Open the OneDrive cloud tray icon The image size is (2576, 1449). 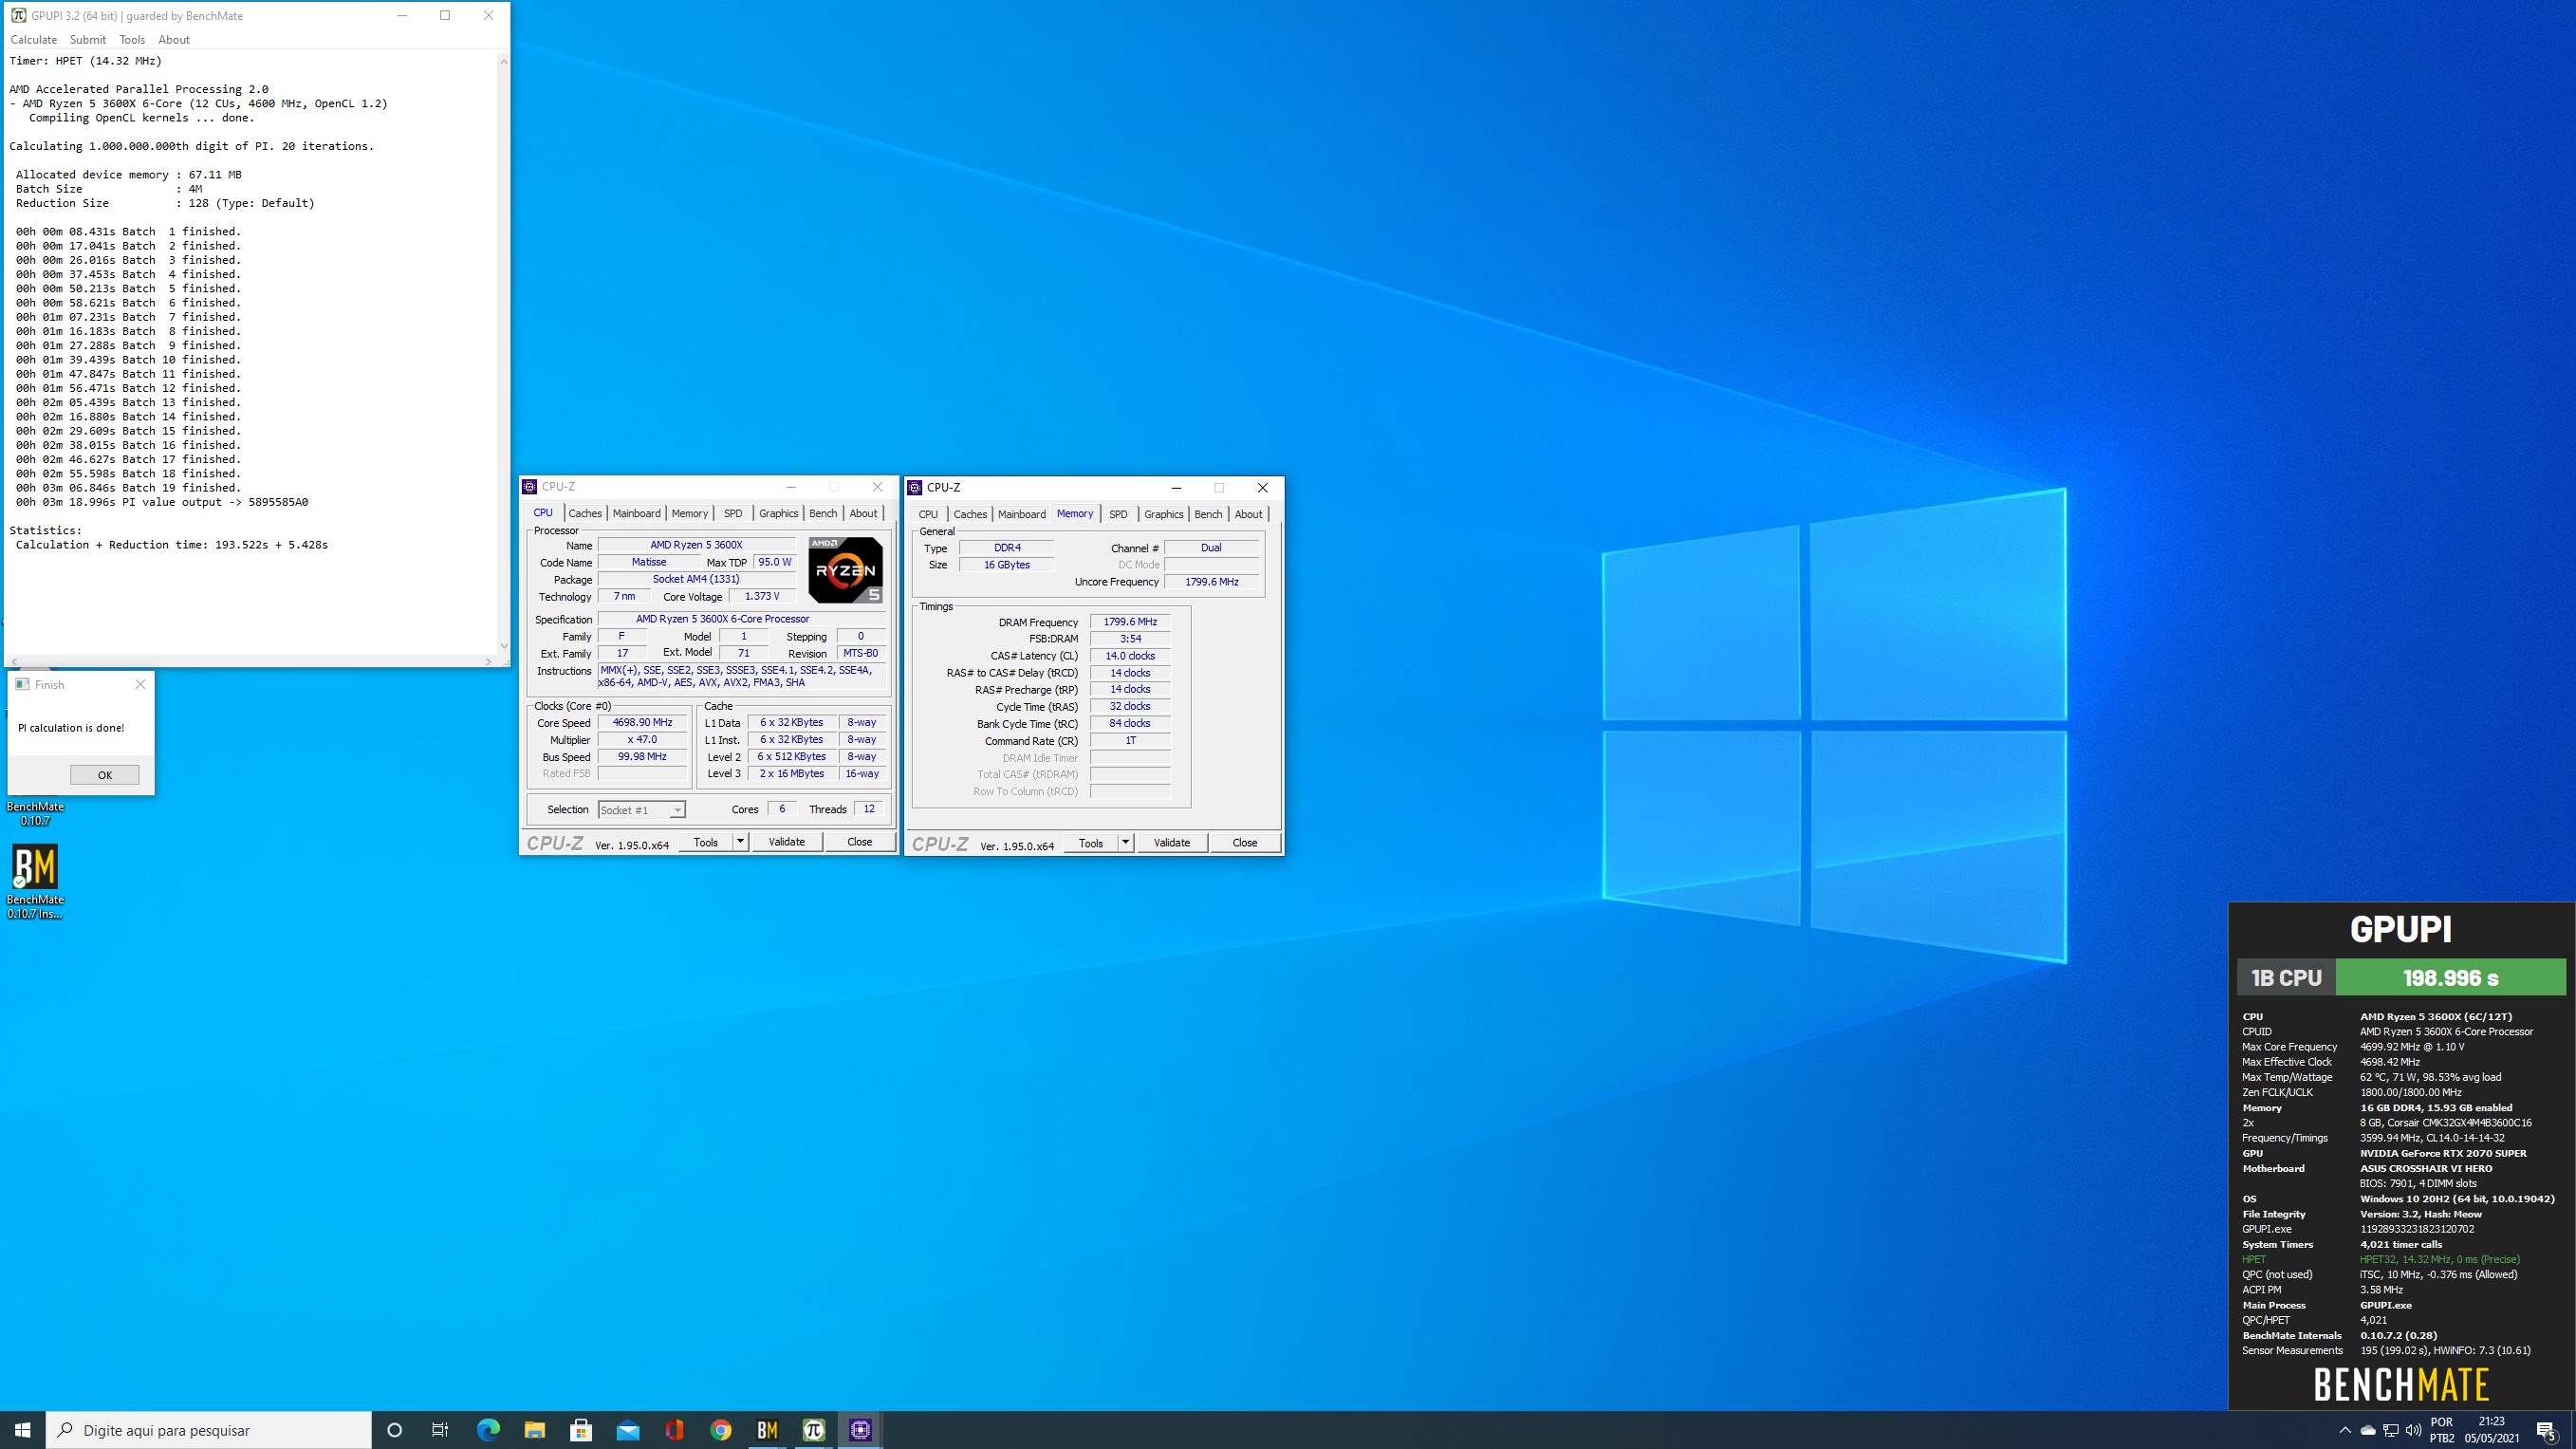[2367, 1430]
